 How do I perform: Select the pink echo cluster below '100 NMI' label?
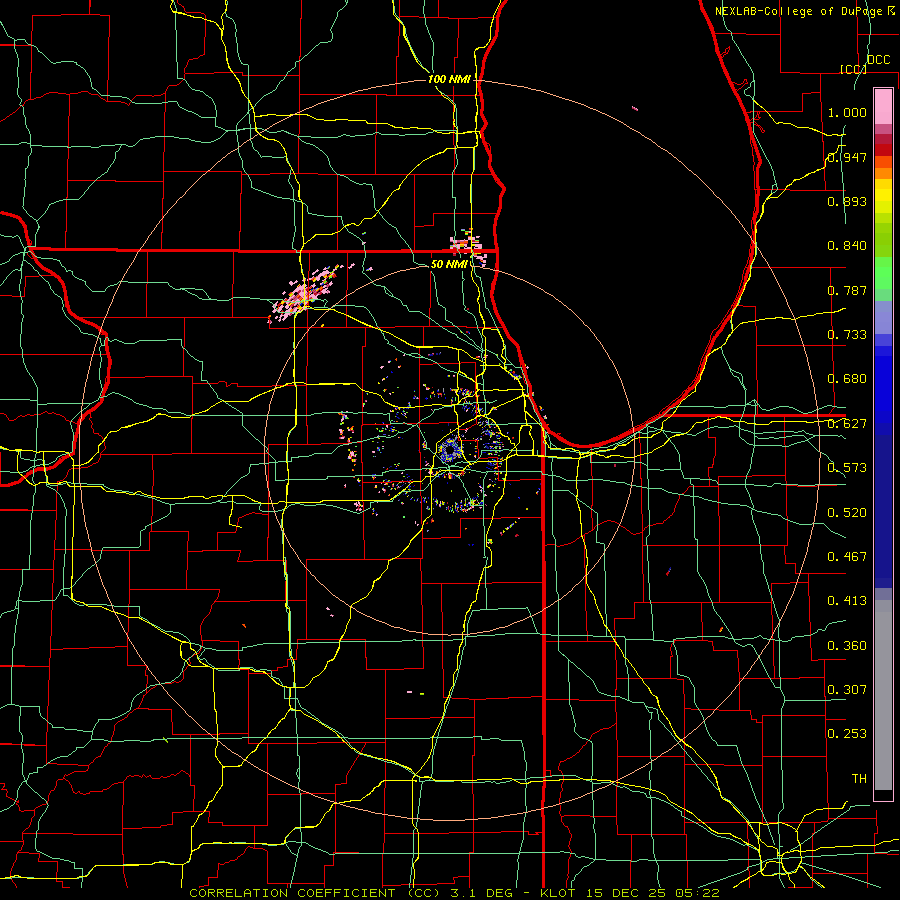(468, 246)
